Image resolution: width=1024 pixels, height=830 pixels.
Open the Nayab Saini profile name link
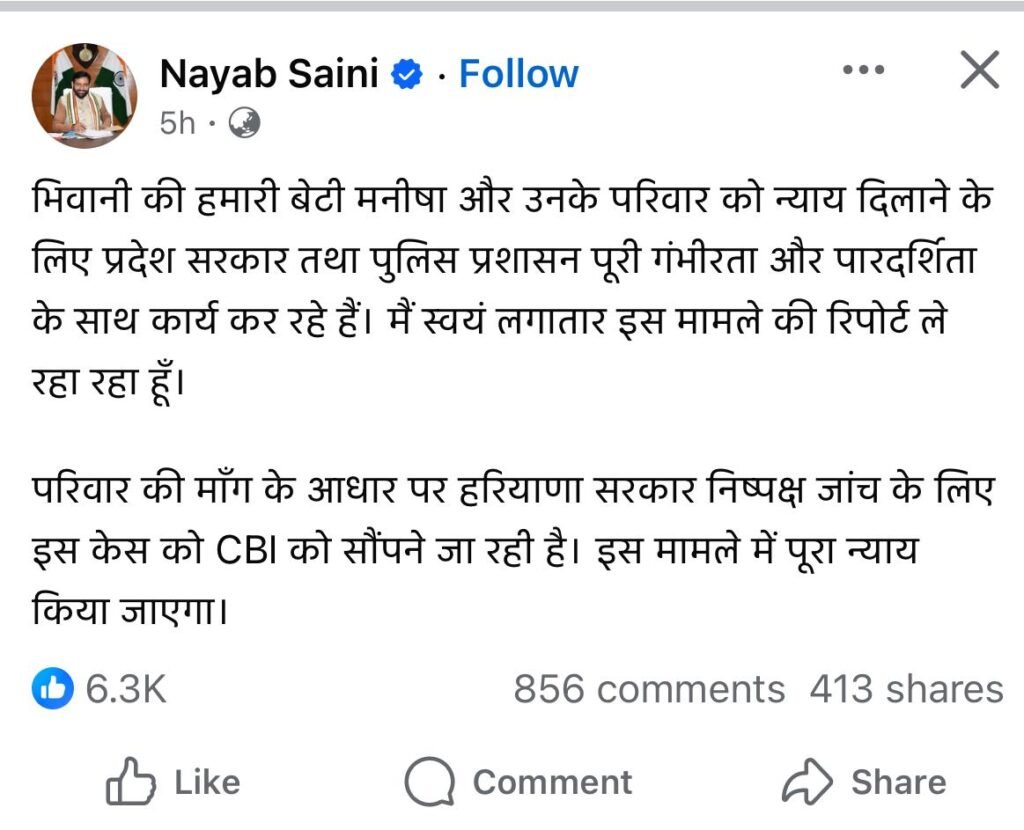tap(269, 74)
